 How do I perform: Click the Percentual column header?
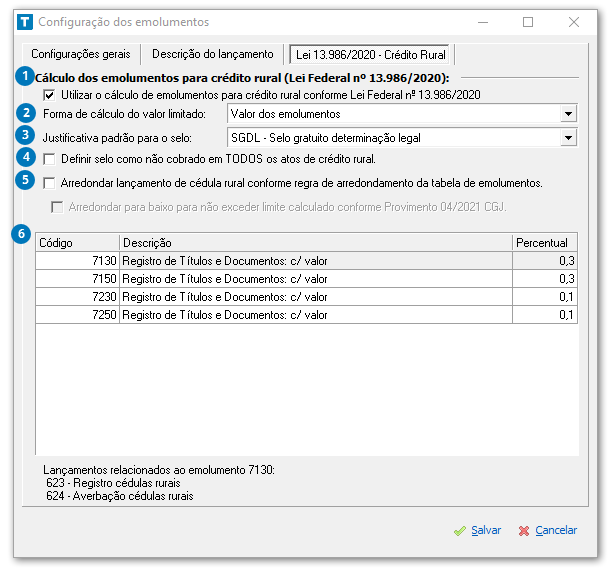545,243
